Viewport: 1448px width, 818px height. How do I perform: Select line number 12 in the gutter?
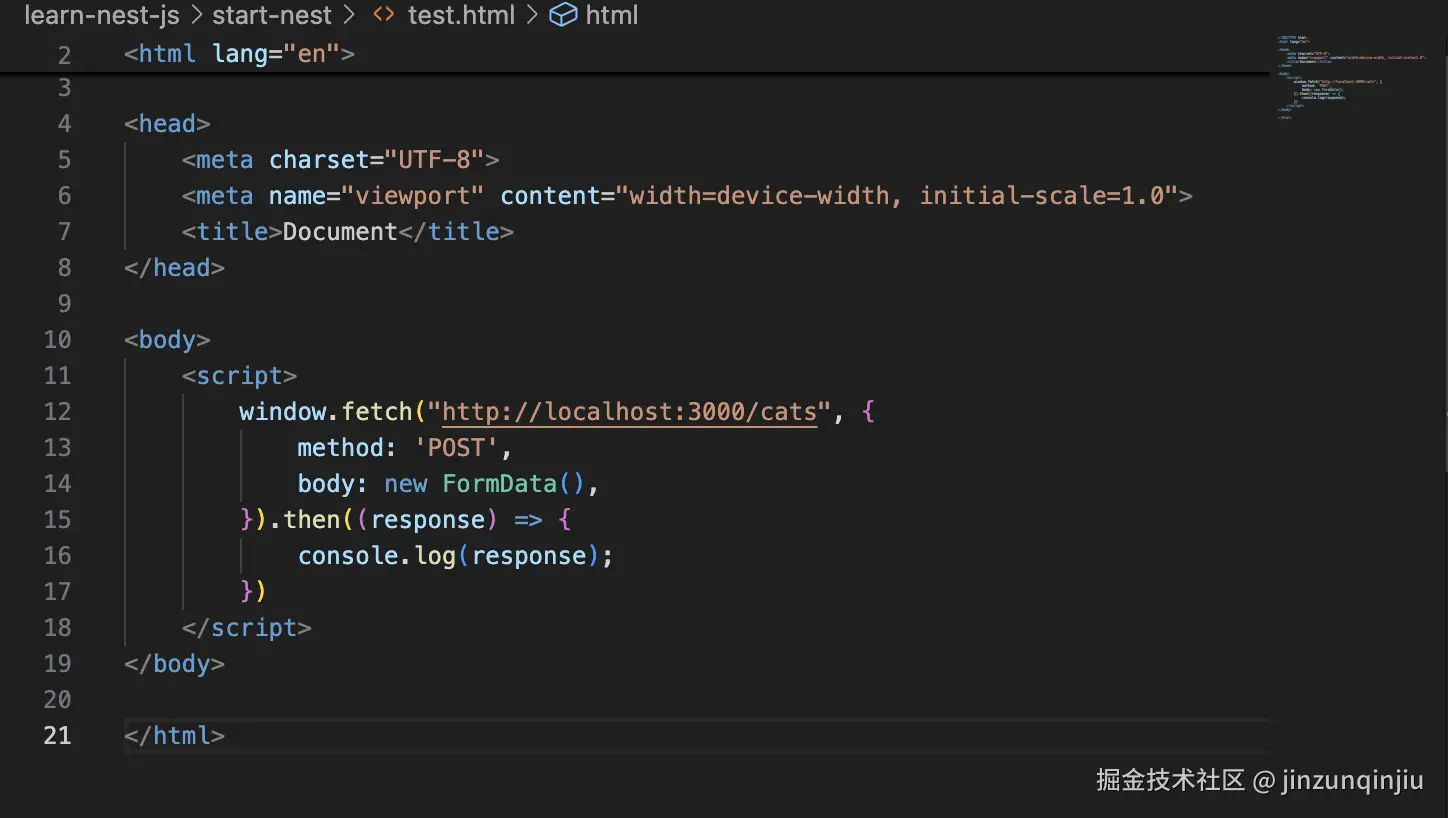pos(57,412)
